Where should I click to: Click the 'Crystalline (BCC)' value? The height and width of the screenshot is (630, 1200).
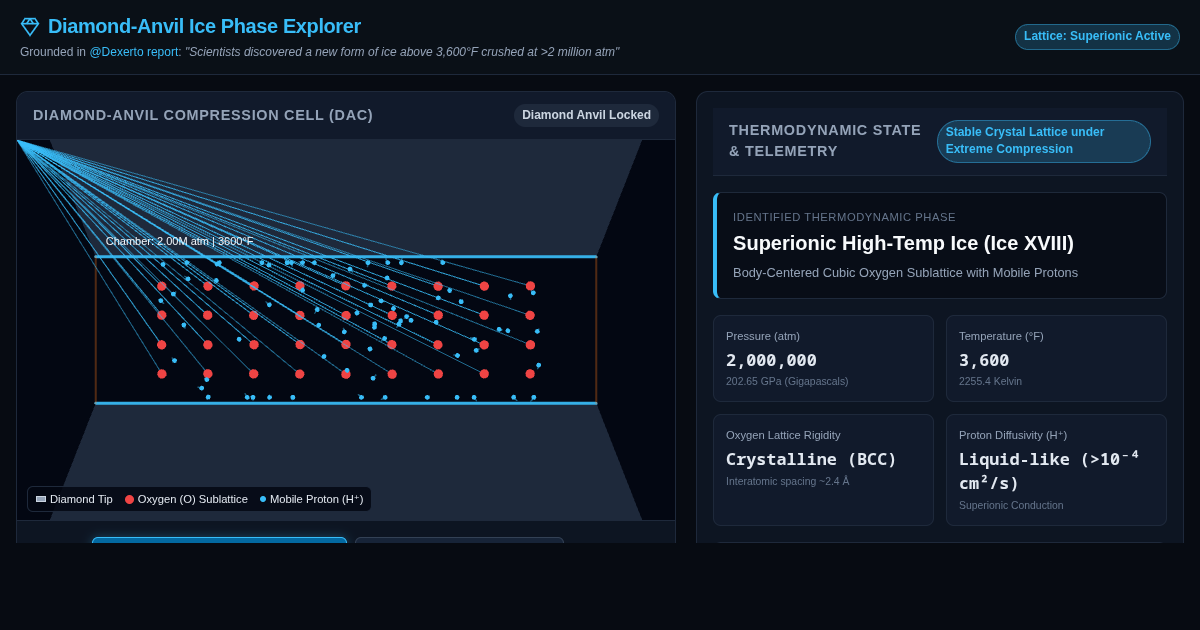tap(812, 459)
